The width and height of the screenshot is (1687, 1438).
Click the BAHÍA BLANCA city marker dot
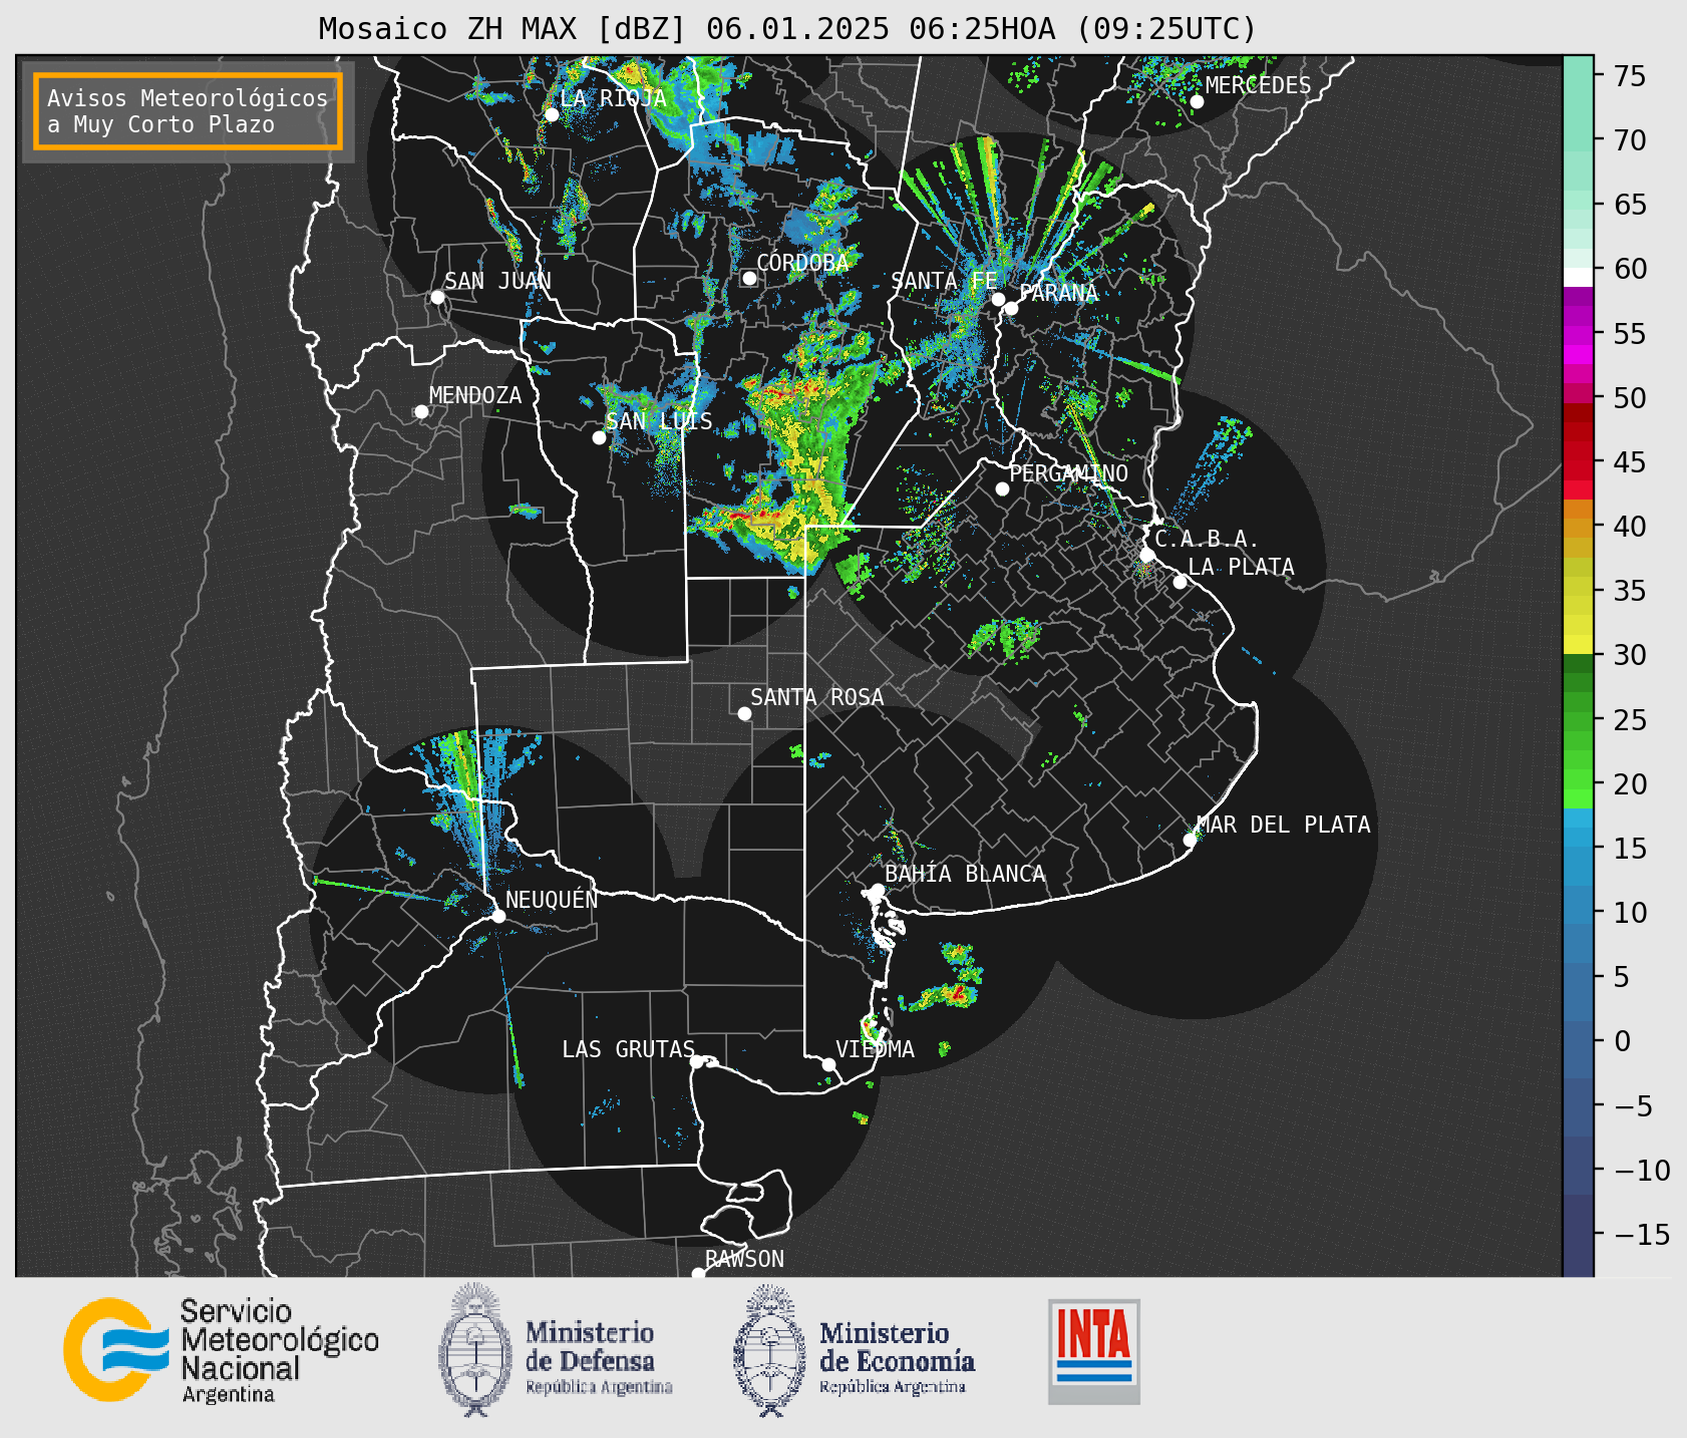coord(877,890)
